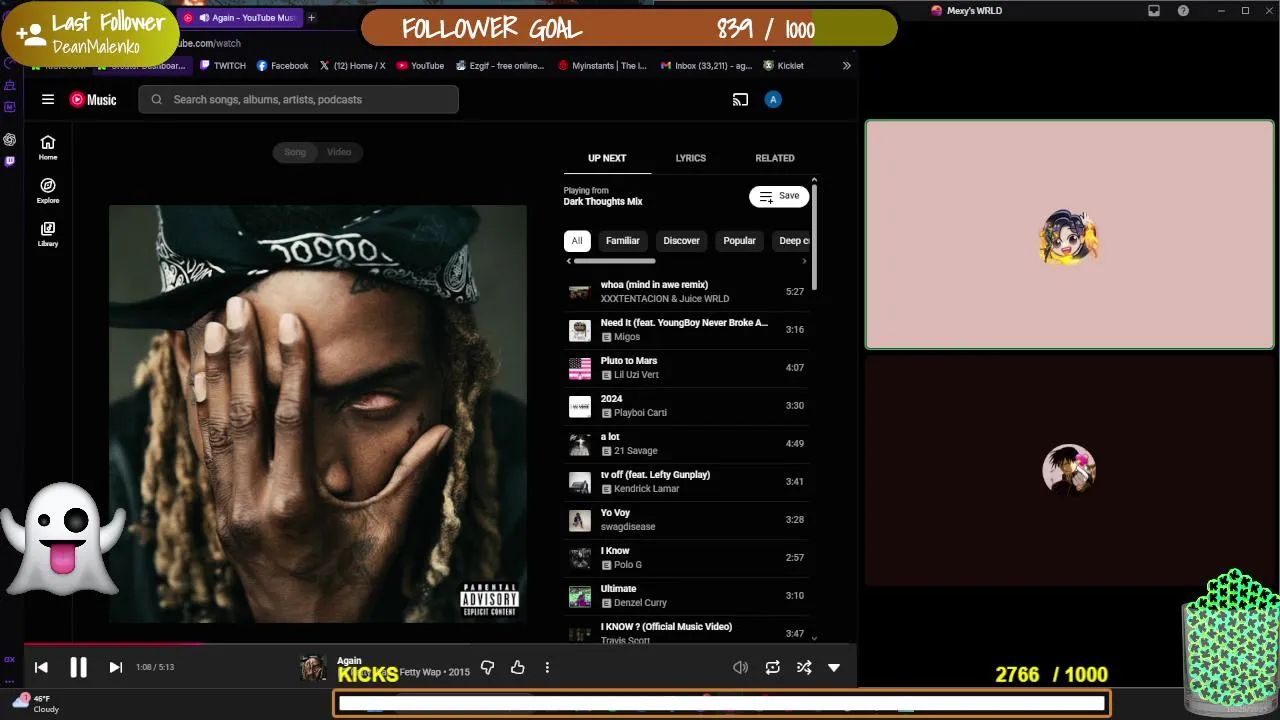Play Need It by Migos from the queue
The width and height of the screenshot is (1280, 720).
[685, 329]
